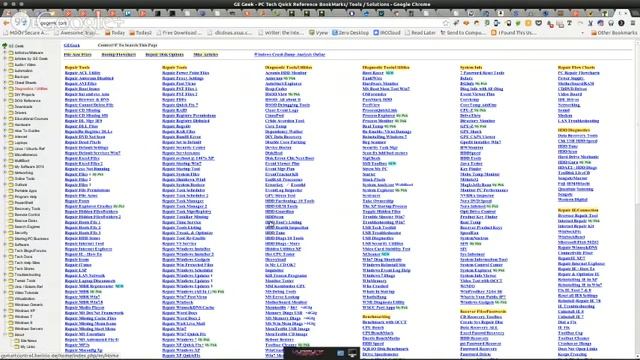Open the Vyew bookmark
The image size is (640, 360).
(x=318, y=33)
